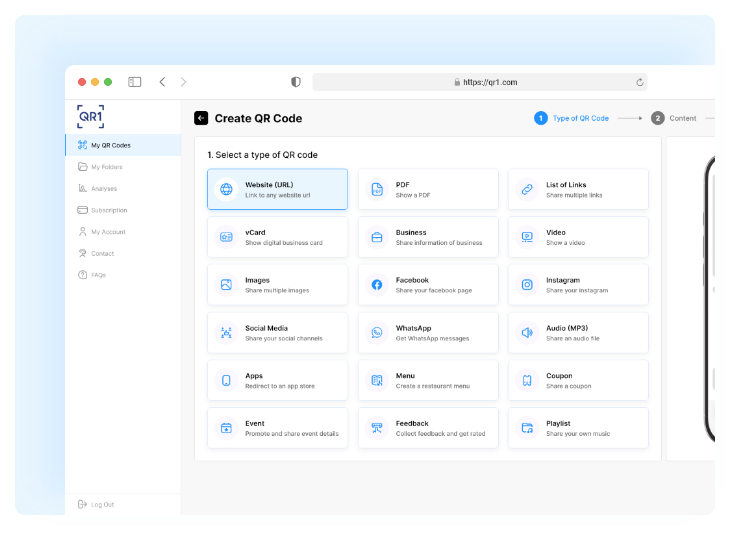Click the Audio (MP3) speaker icon

coord(527,332)
